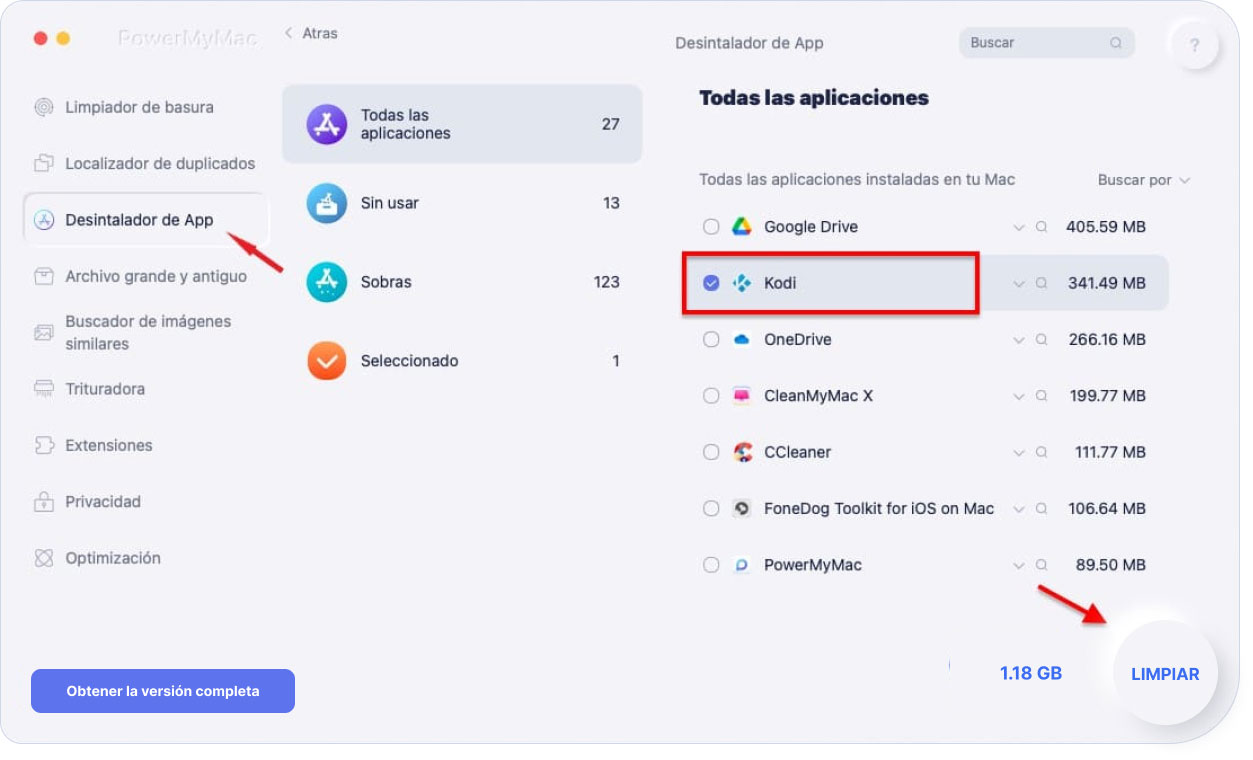This screenshot has width=1253, height=760.
Task: Open help with the question mark button
Action: coord(1195,45)
